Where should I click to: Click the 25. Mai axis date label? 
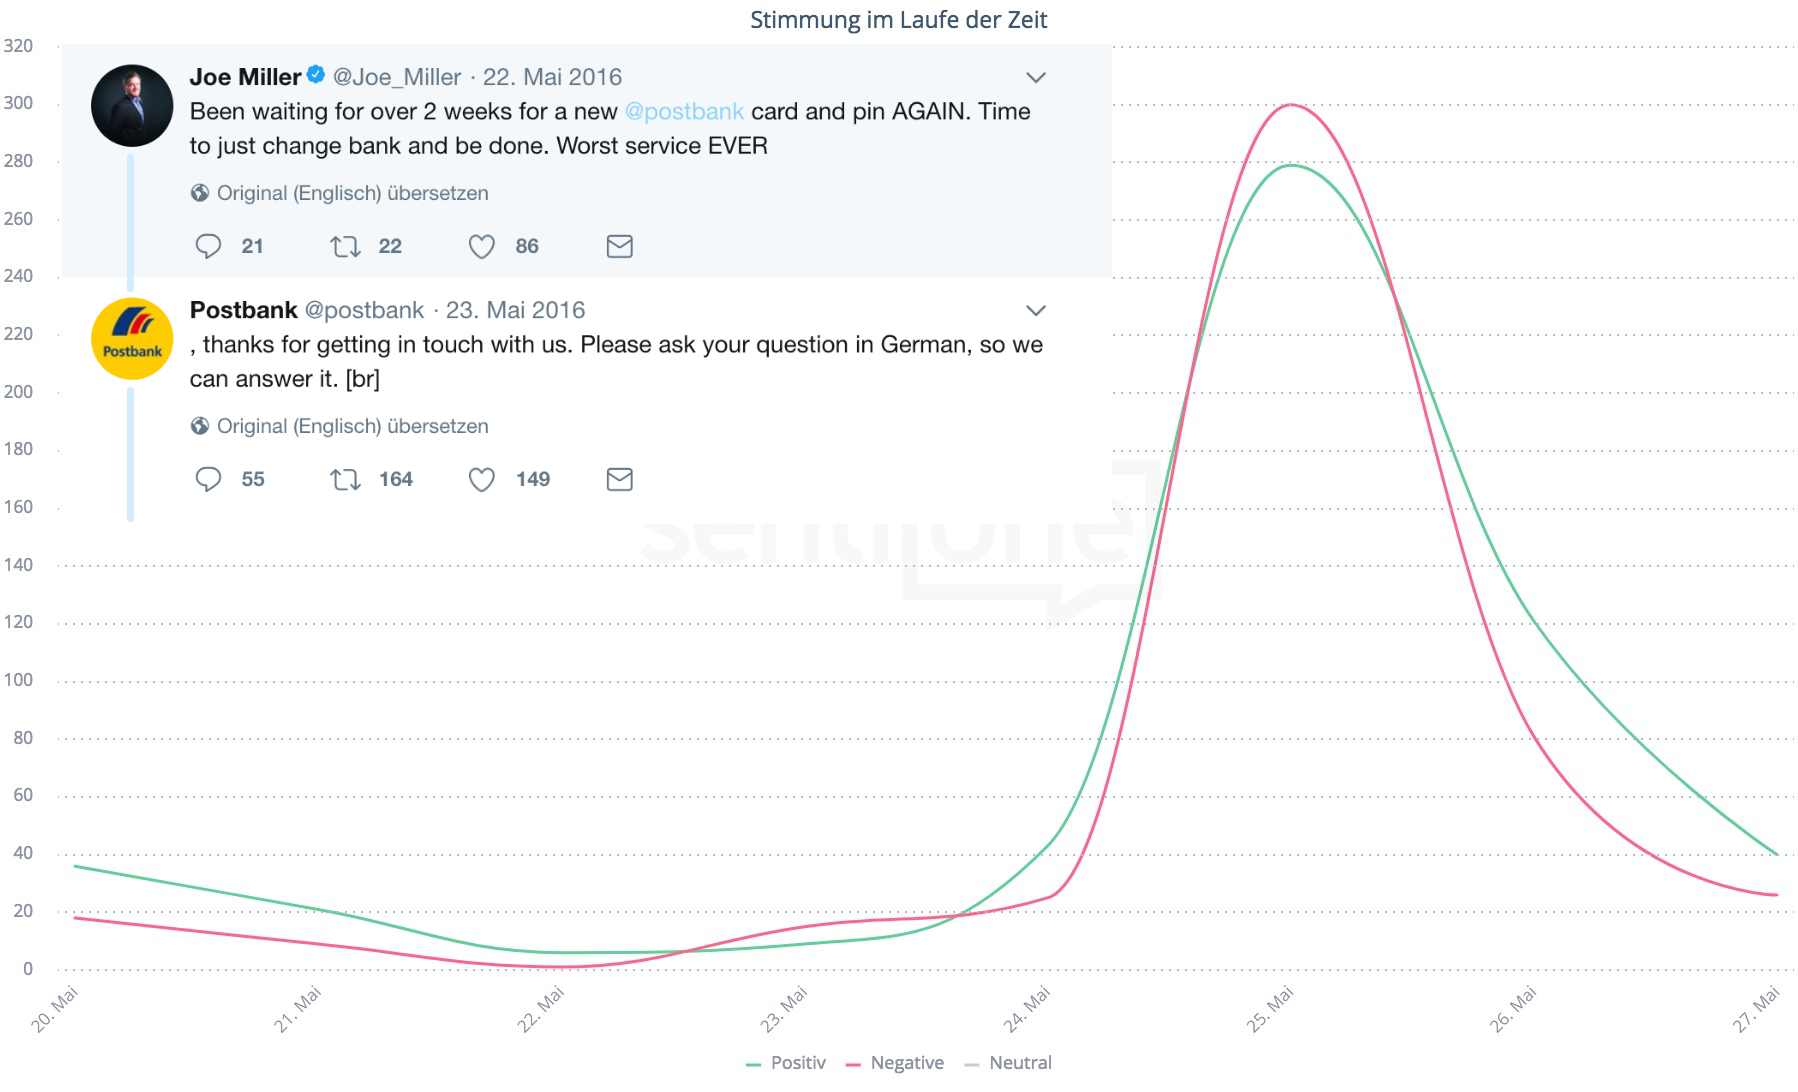(x=1270, y=1008)
